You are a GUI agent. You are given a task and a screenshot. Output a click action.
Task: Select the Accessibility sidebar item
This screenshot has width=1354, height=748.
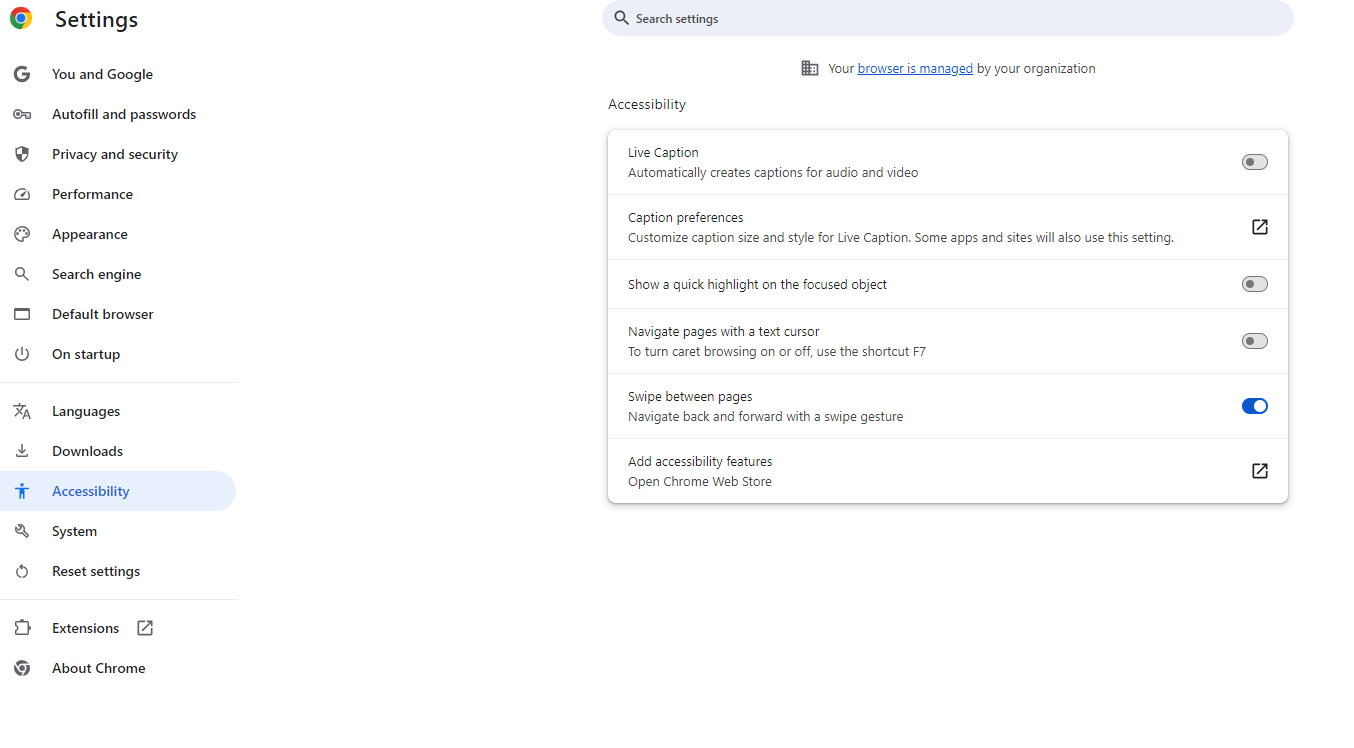point(118,491)
